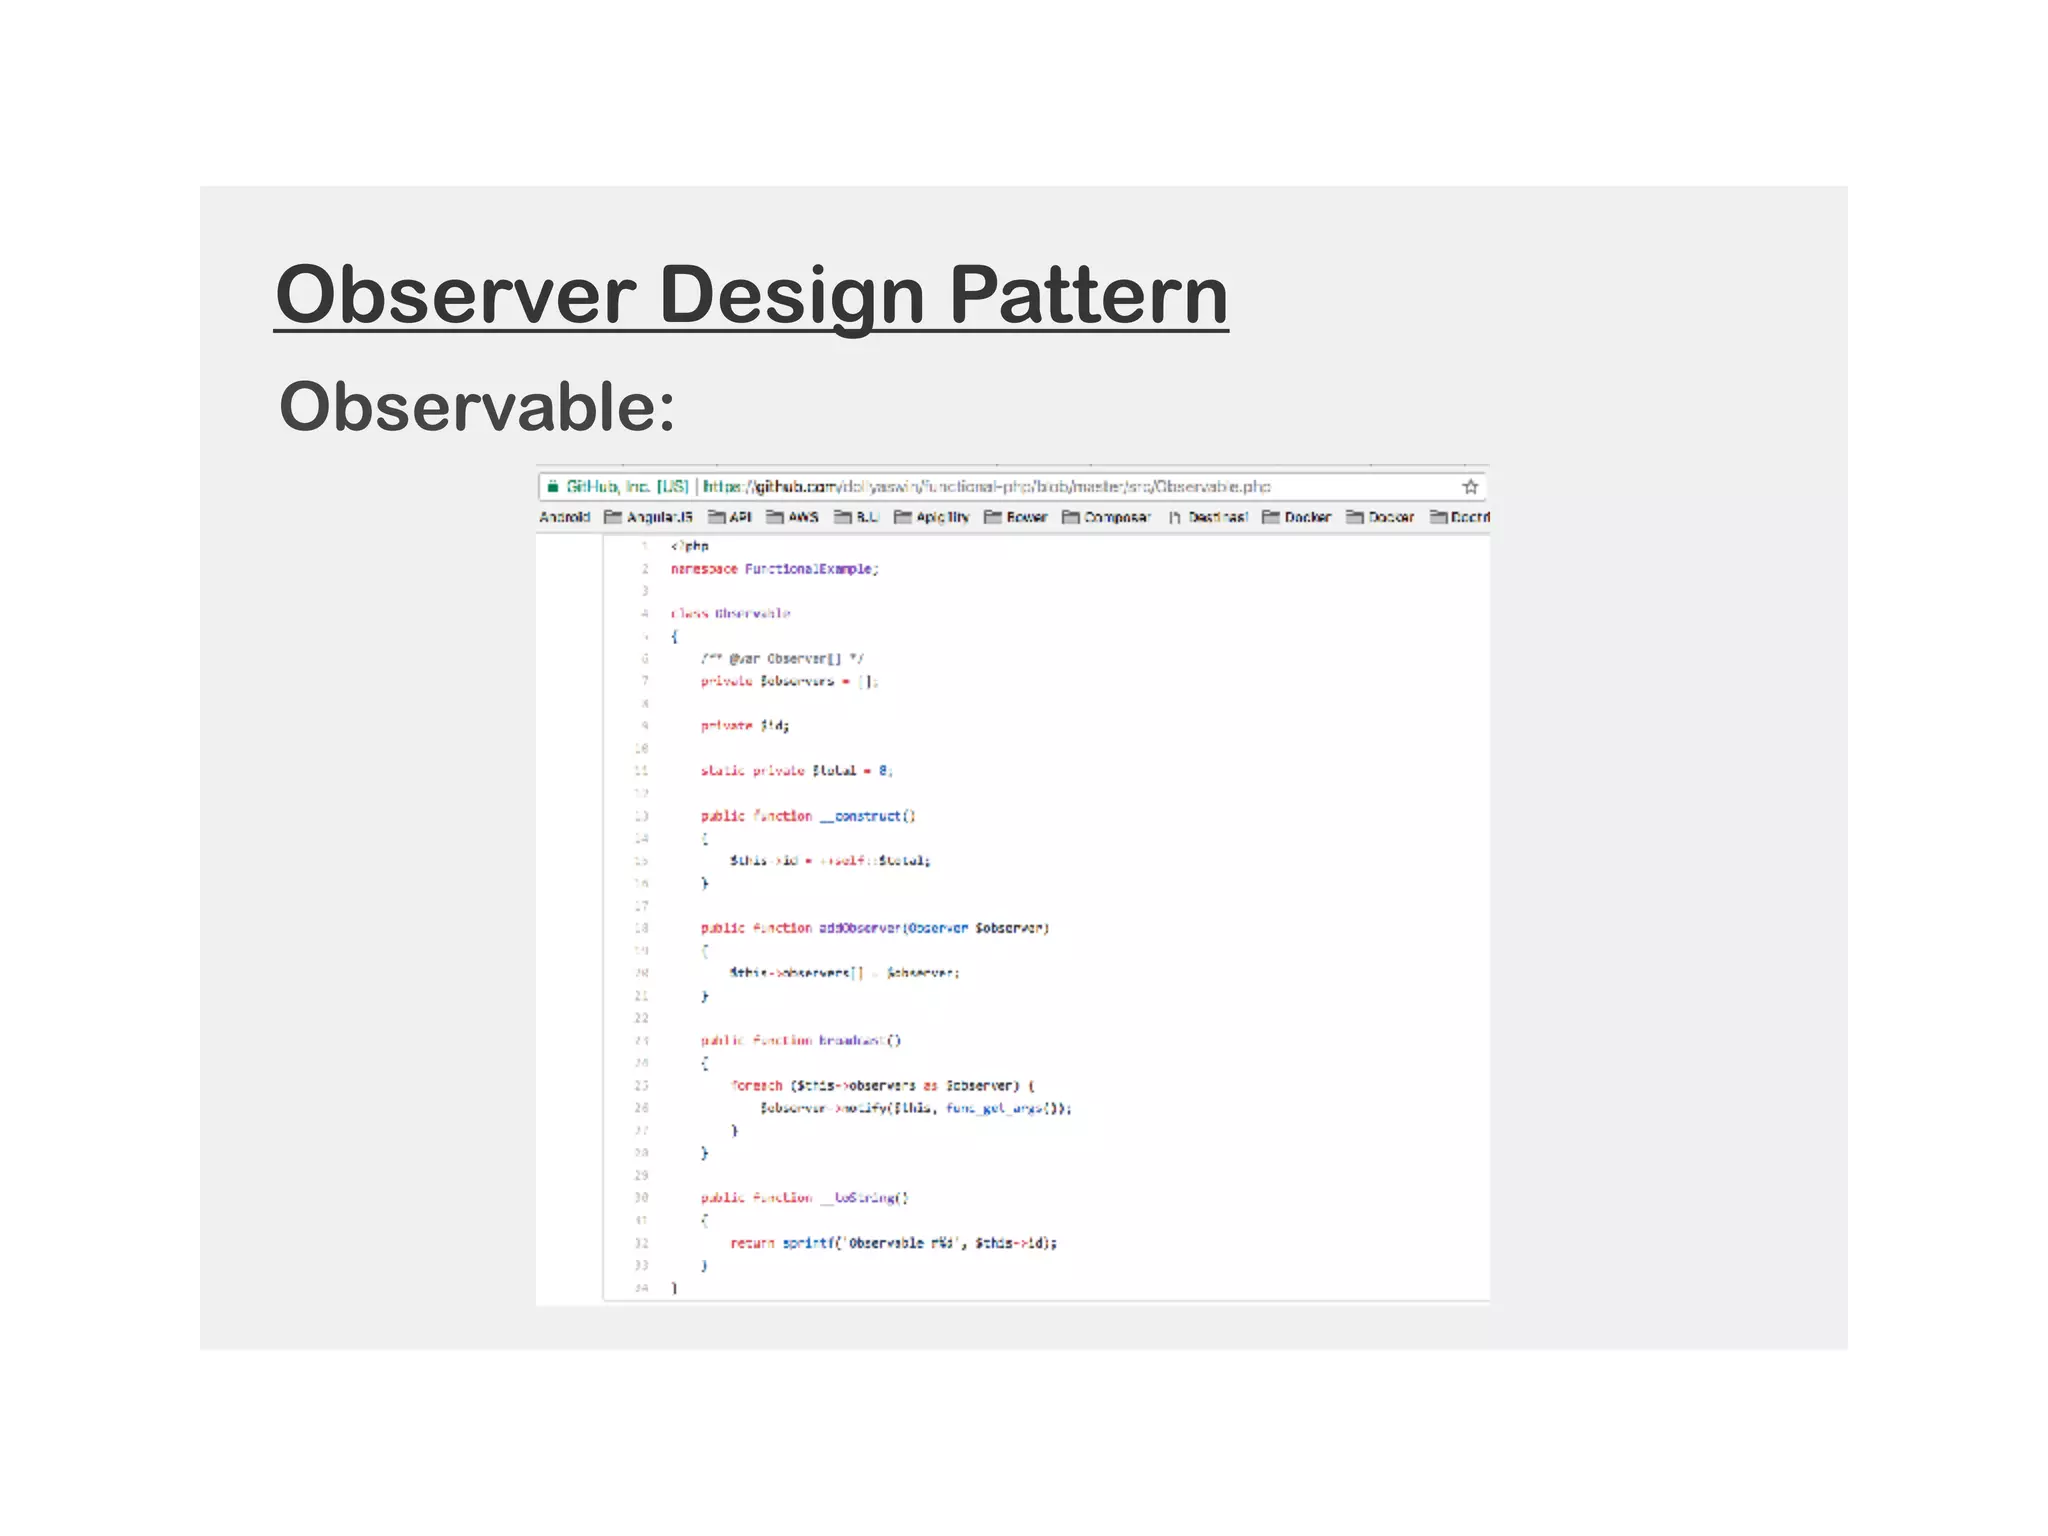The height and width of the screenshot is (1536, 2048).
Task: Open the AngularJS bookmarks folder
Action: pyautogui.click(x=648, y=517)
